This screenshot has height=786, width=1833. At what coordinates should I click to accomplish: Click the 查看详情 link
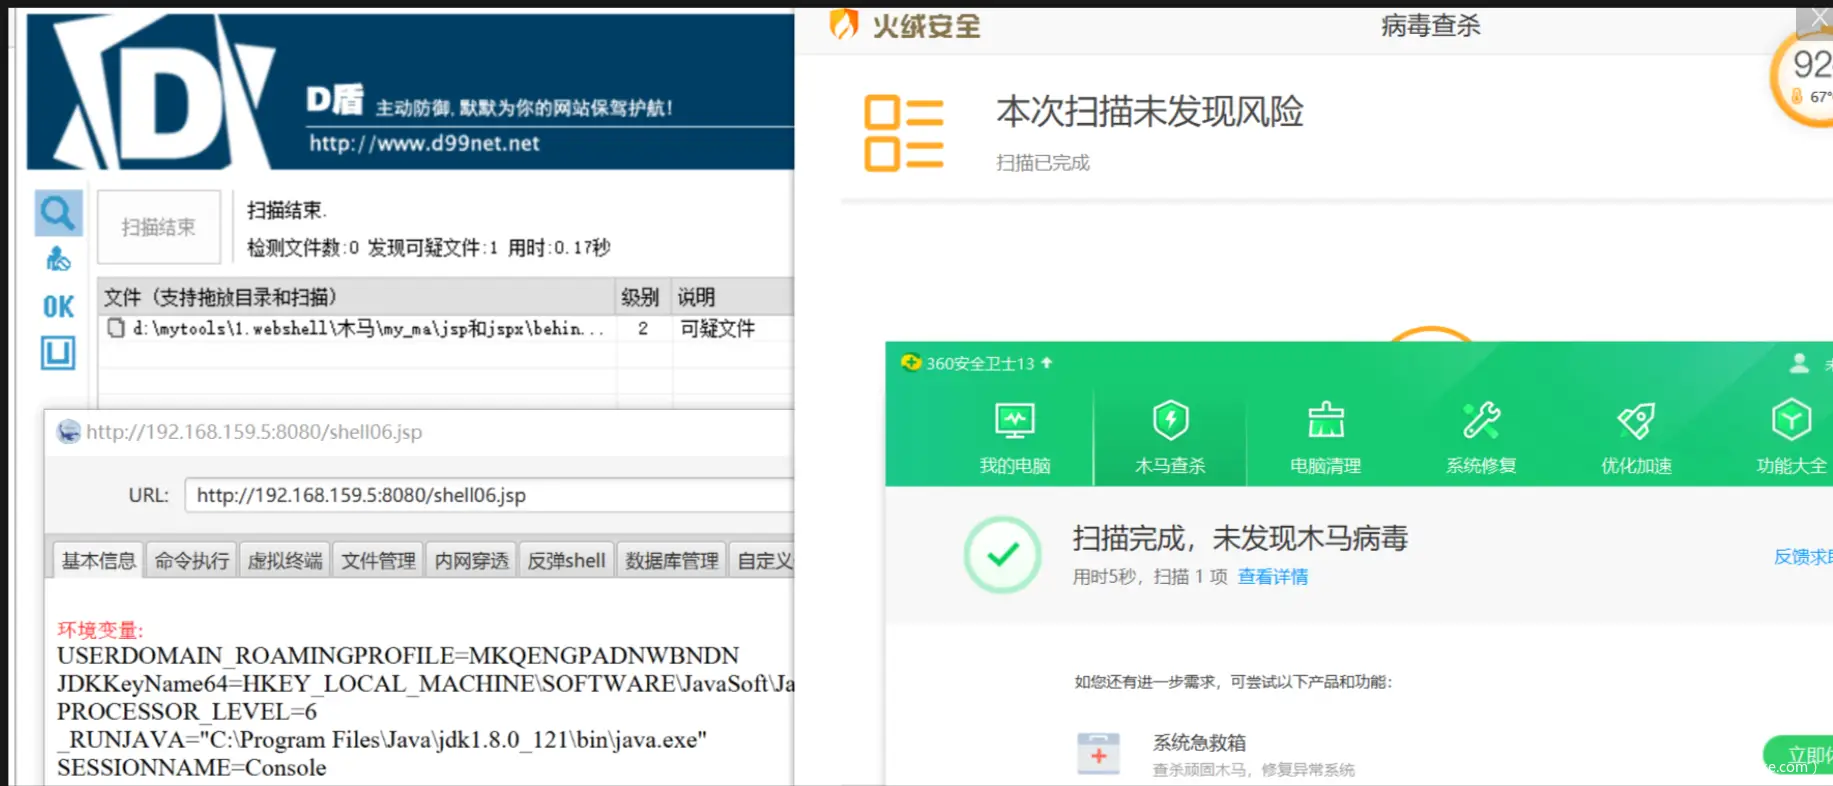(1272, 577)
